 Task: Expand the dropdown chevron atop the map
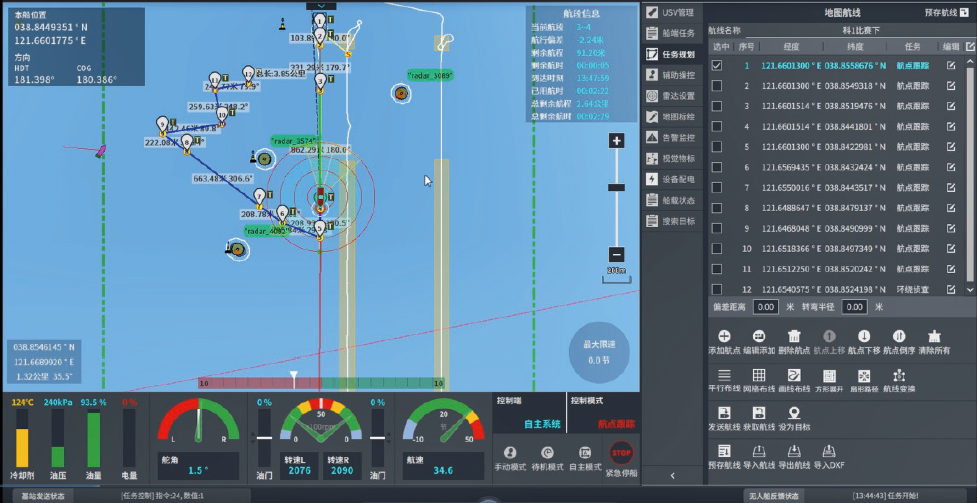(x=321, y=6)
